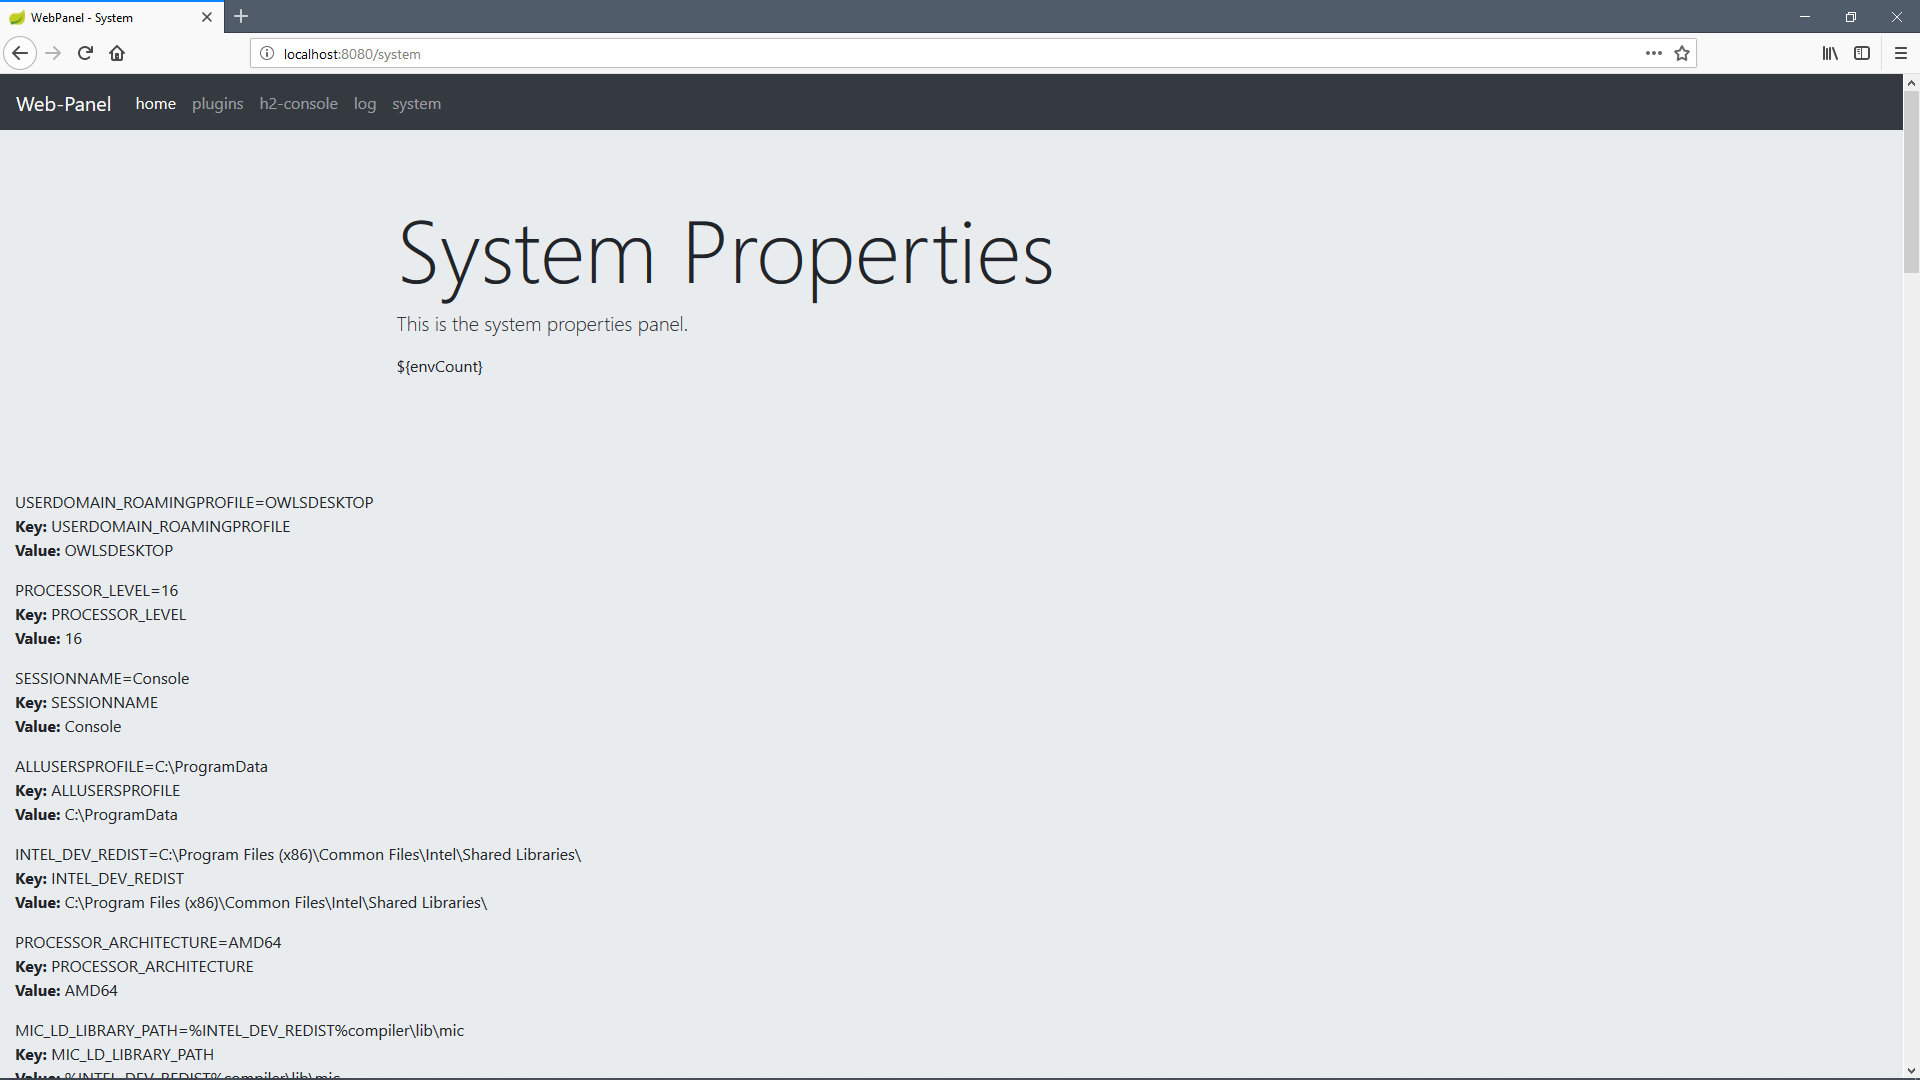1920x1080 pixels.
Task: Open the h2-console navigation link
Action: click(x=298, y=104)
